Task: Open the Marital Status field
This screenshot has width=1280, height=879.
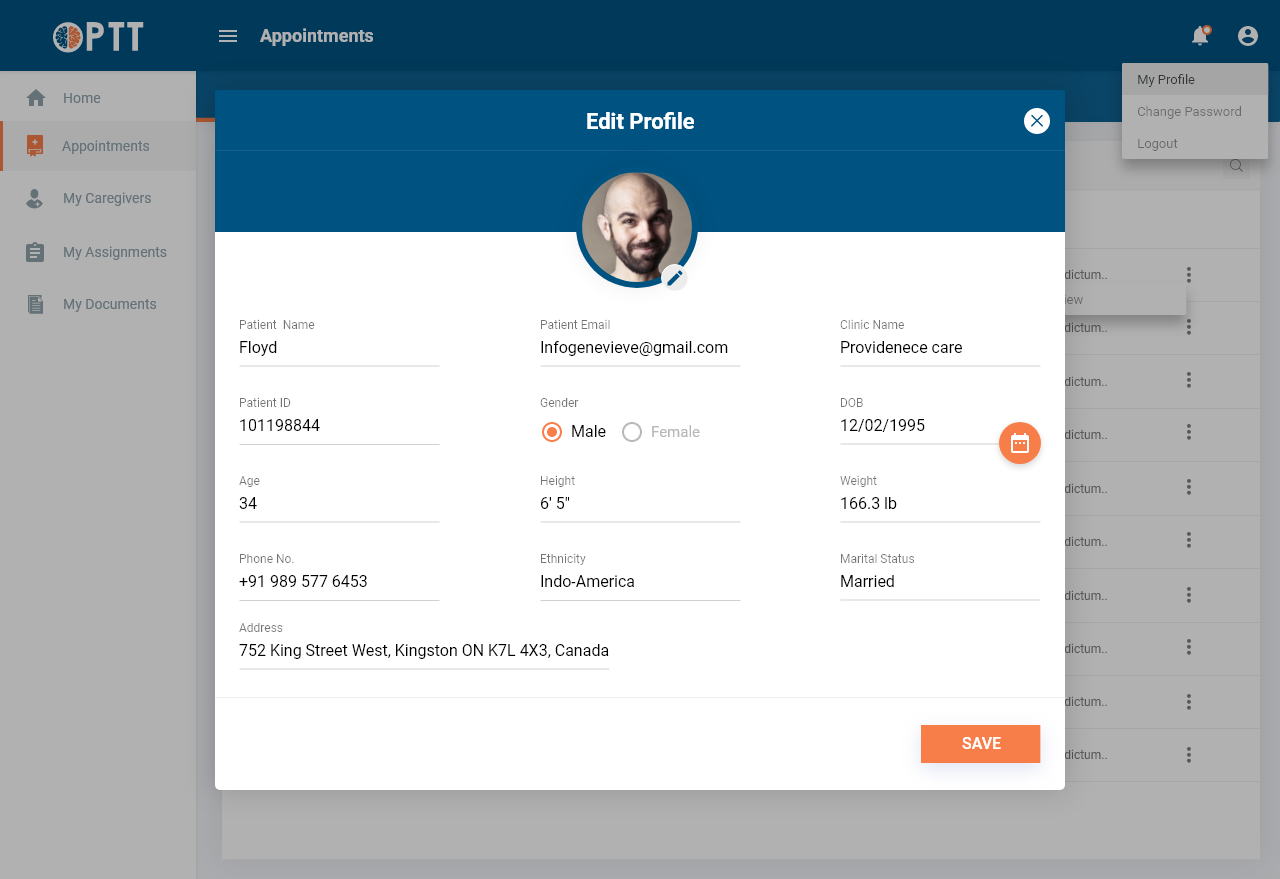Action: [939, 581]
